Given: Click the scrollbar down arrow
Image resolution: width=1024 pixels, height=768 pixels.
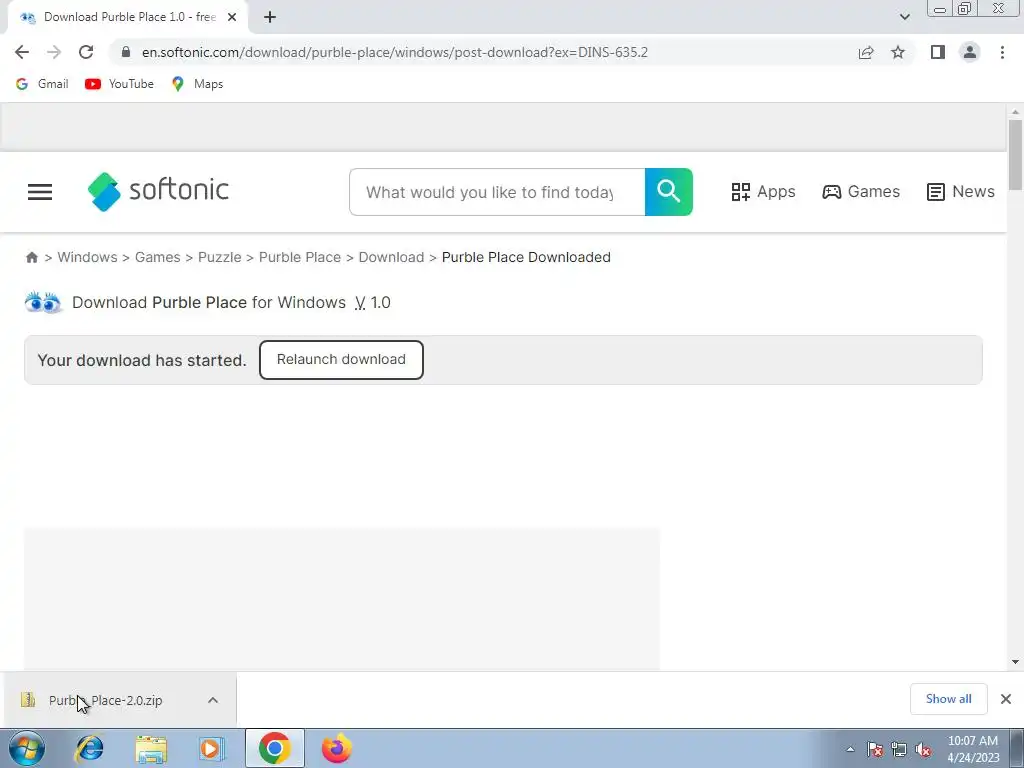Looking at the screenshot, I should (x=1015, y=662).
